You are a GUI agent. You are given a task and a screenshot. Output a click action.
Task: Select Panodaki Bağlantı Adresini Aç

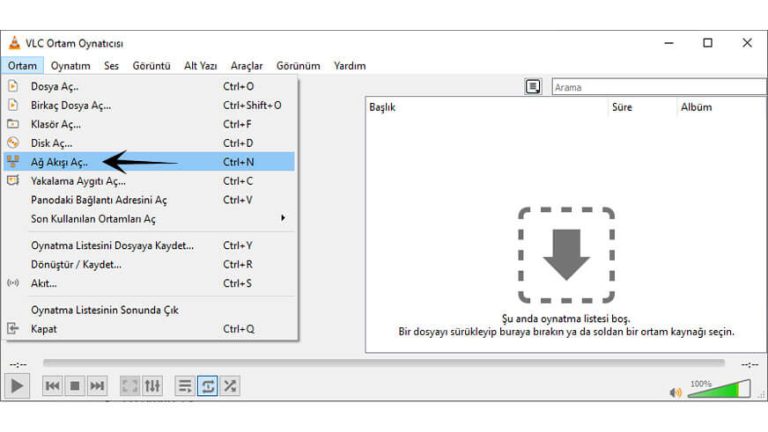[x=149, y=200]
